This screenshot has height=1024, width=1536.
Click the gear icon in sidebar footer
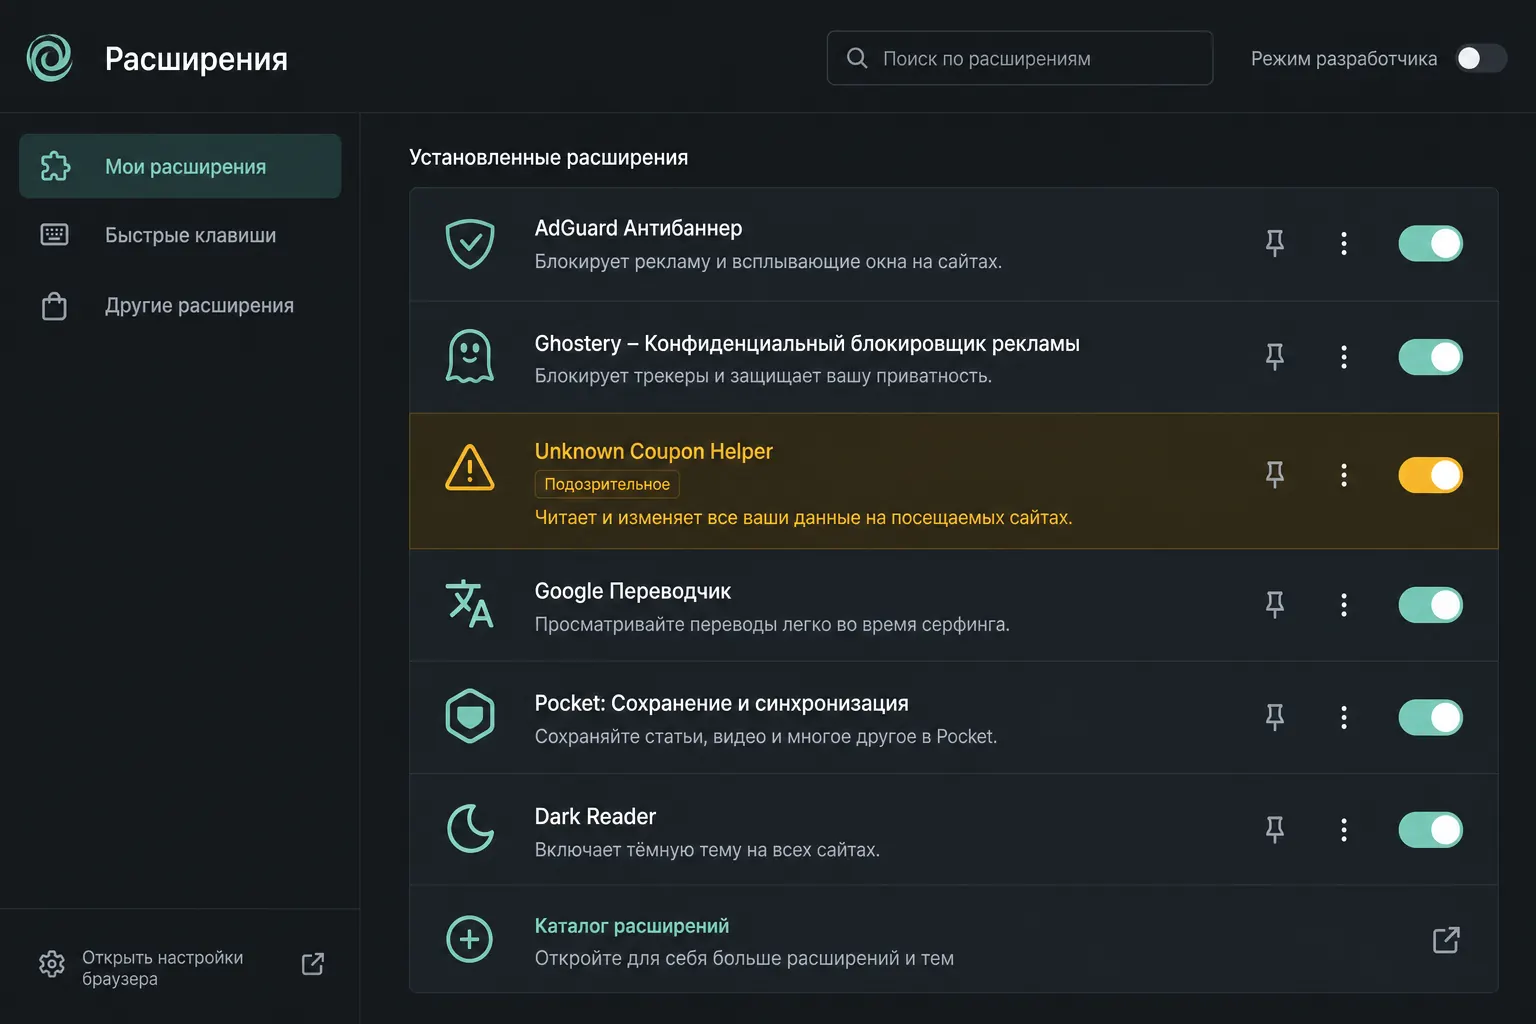[52, 964]
